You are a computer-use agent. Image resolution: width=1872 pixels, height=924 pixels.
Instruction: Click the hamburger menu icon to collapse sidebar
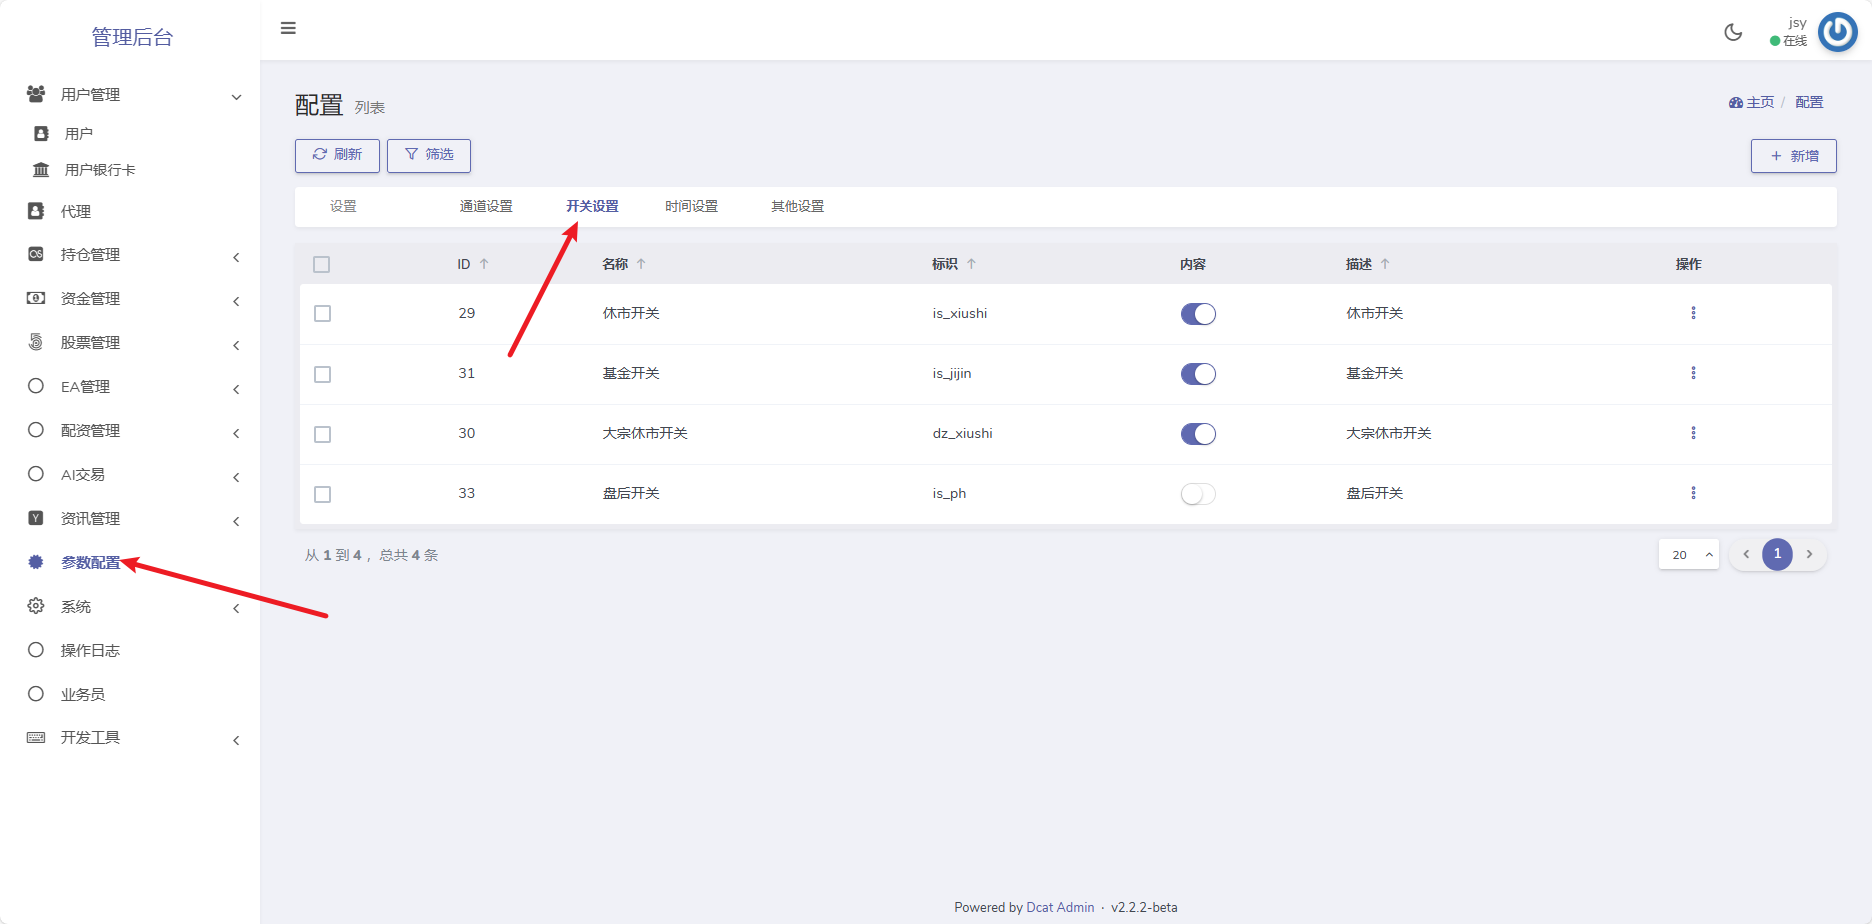288,28
